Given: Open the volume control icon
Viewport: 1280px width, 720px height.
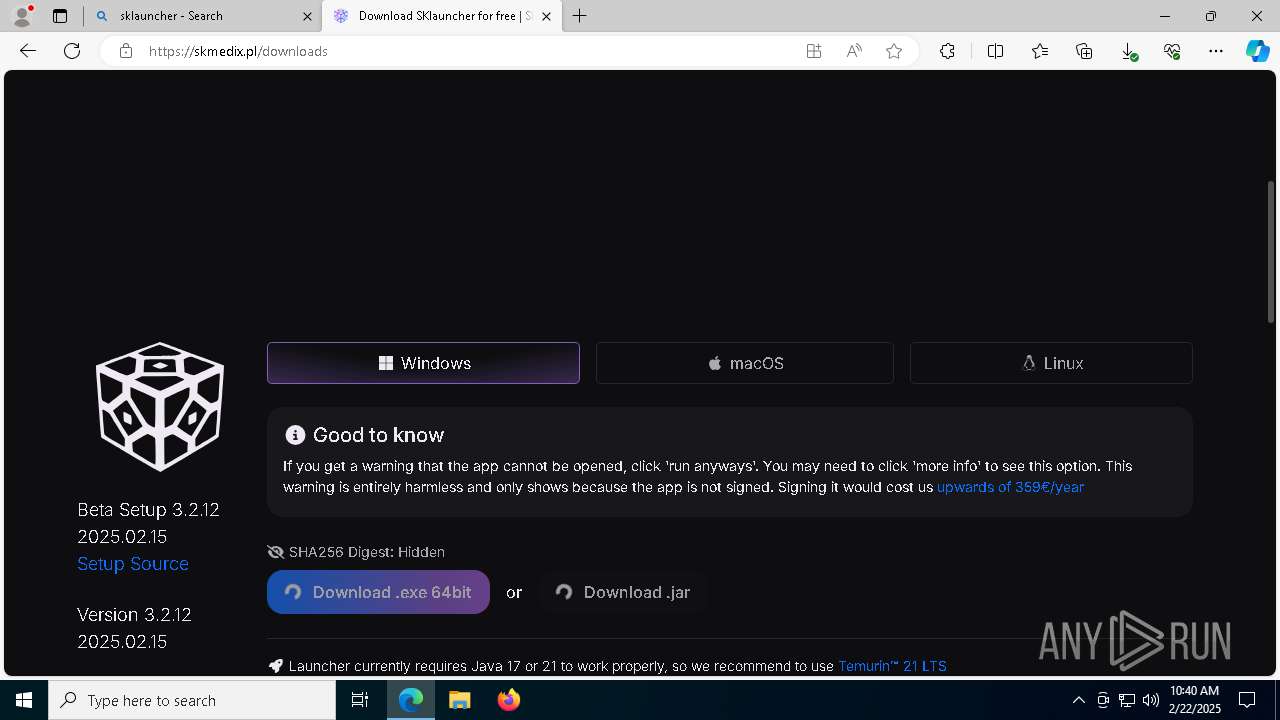Looking at the screenshot, I should (1151, 700).
